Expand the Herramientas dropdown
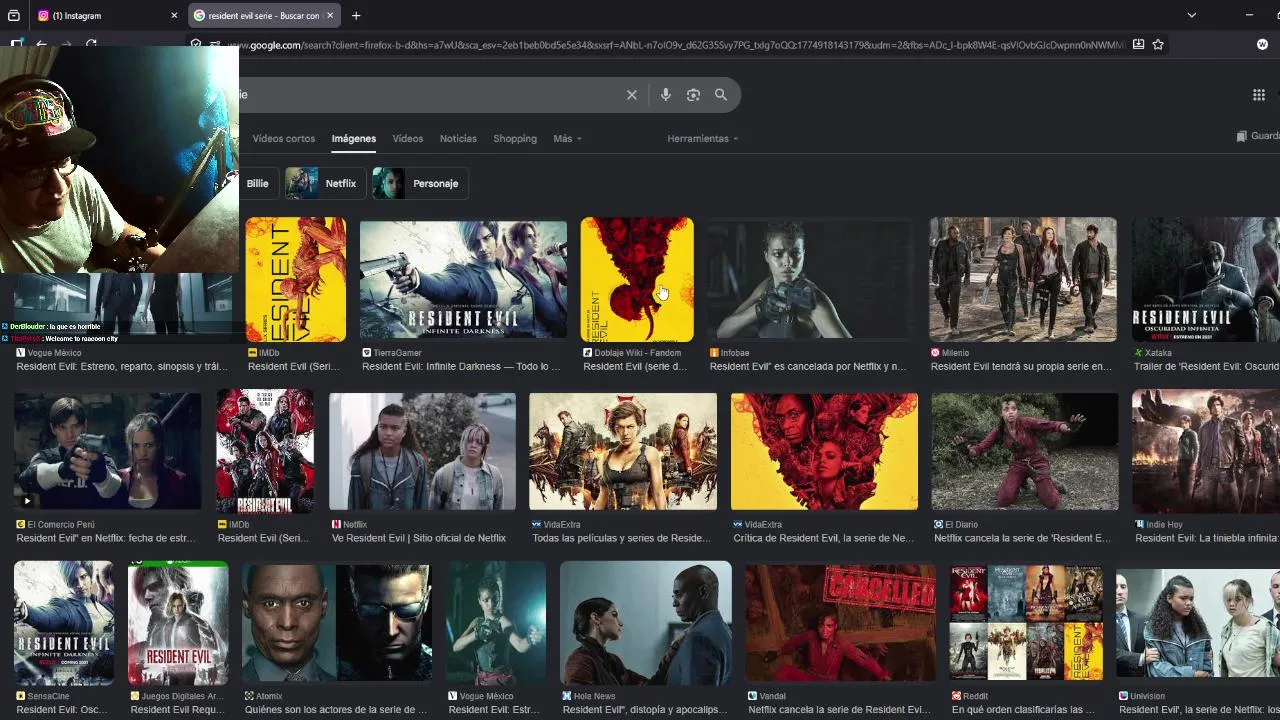The height and width of the screenshot is (720, 1280). click(703, 139)
